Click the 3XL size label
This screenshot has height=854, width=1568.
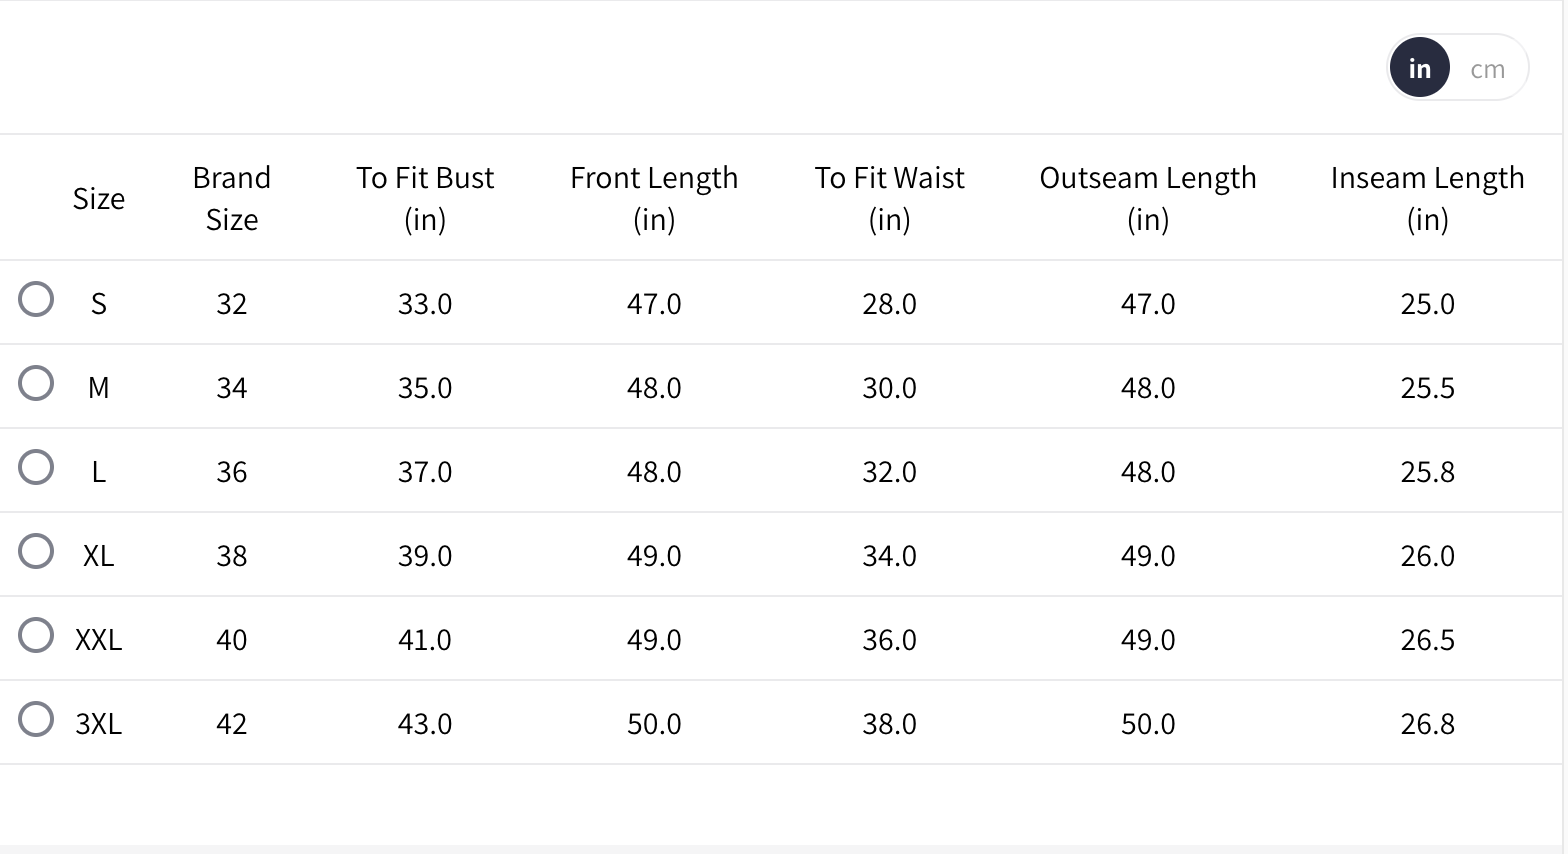99,724
